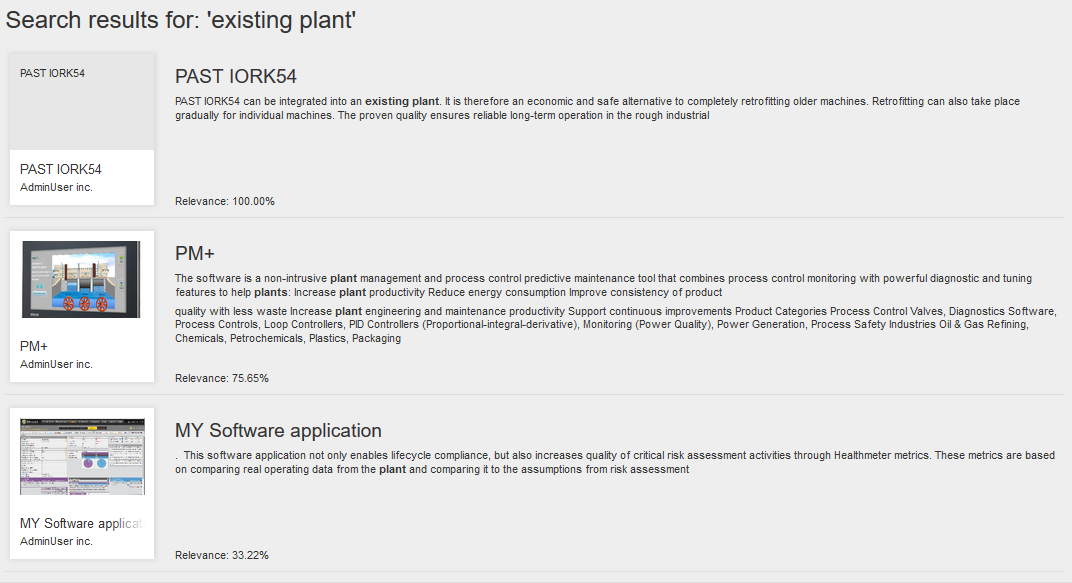Click MY Software application screenshot thumbnail
This screenshot has width=1072, height=583.
(82, 457)
